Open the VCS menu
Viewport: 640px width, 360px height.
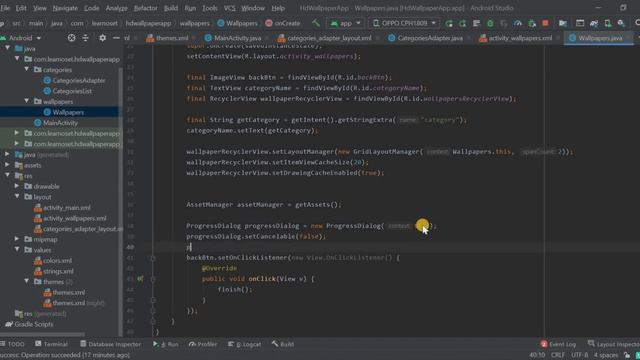tap(229, 8)
